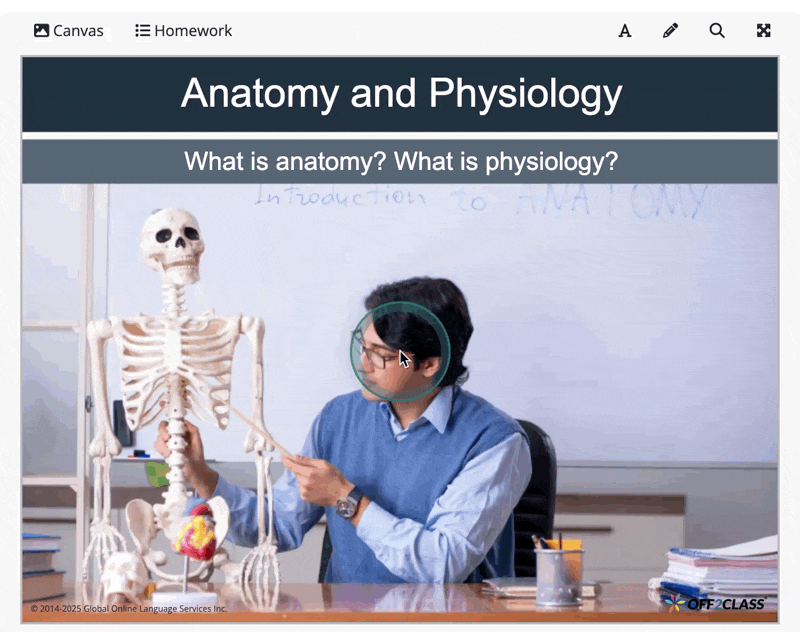The height and width of the screenshot is (632, 800).
Task: Open the Canvas tab label
Action: (78, 31)
